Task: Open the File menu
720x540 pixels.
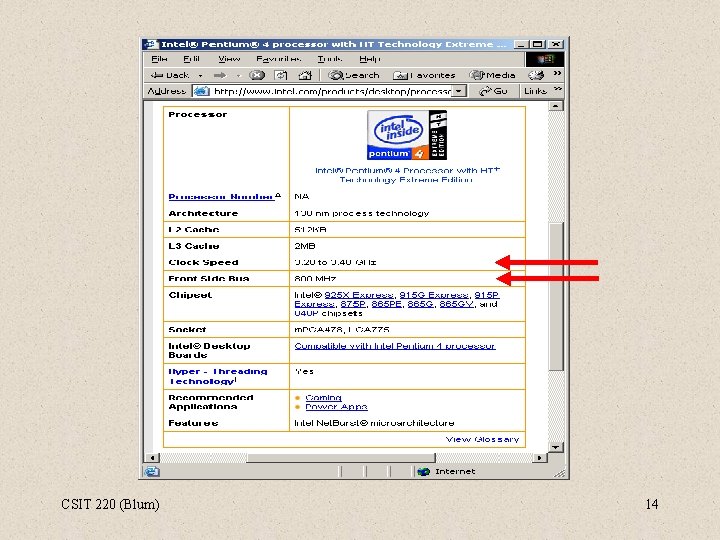Action: [x=159, y=59]
